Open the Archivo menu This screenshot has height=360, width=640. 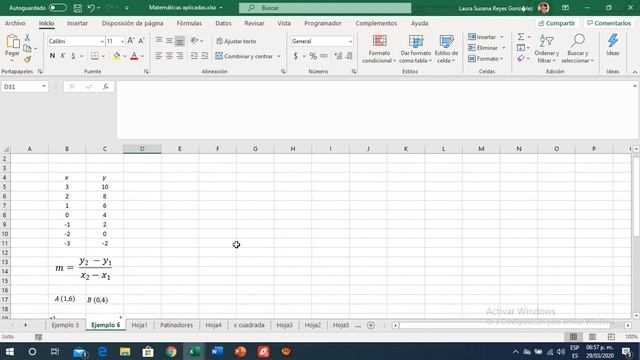point(15,23)
